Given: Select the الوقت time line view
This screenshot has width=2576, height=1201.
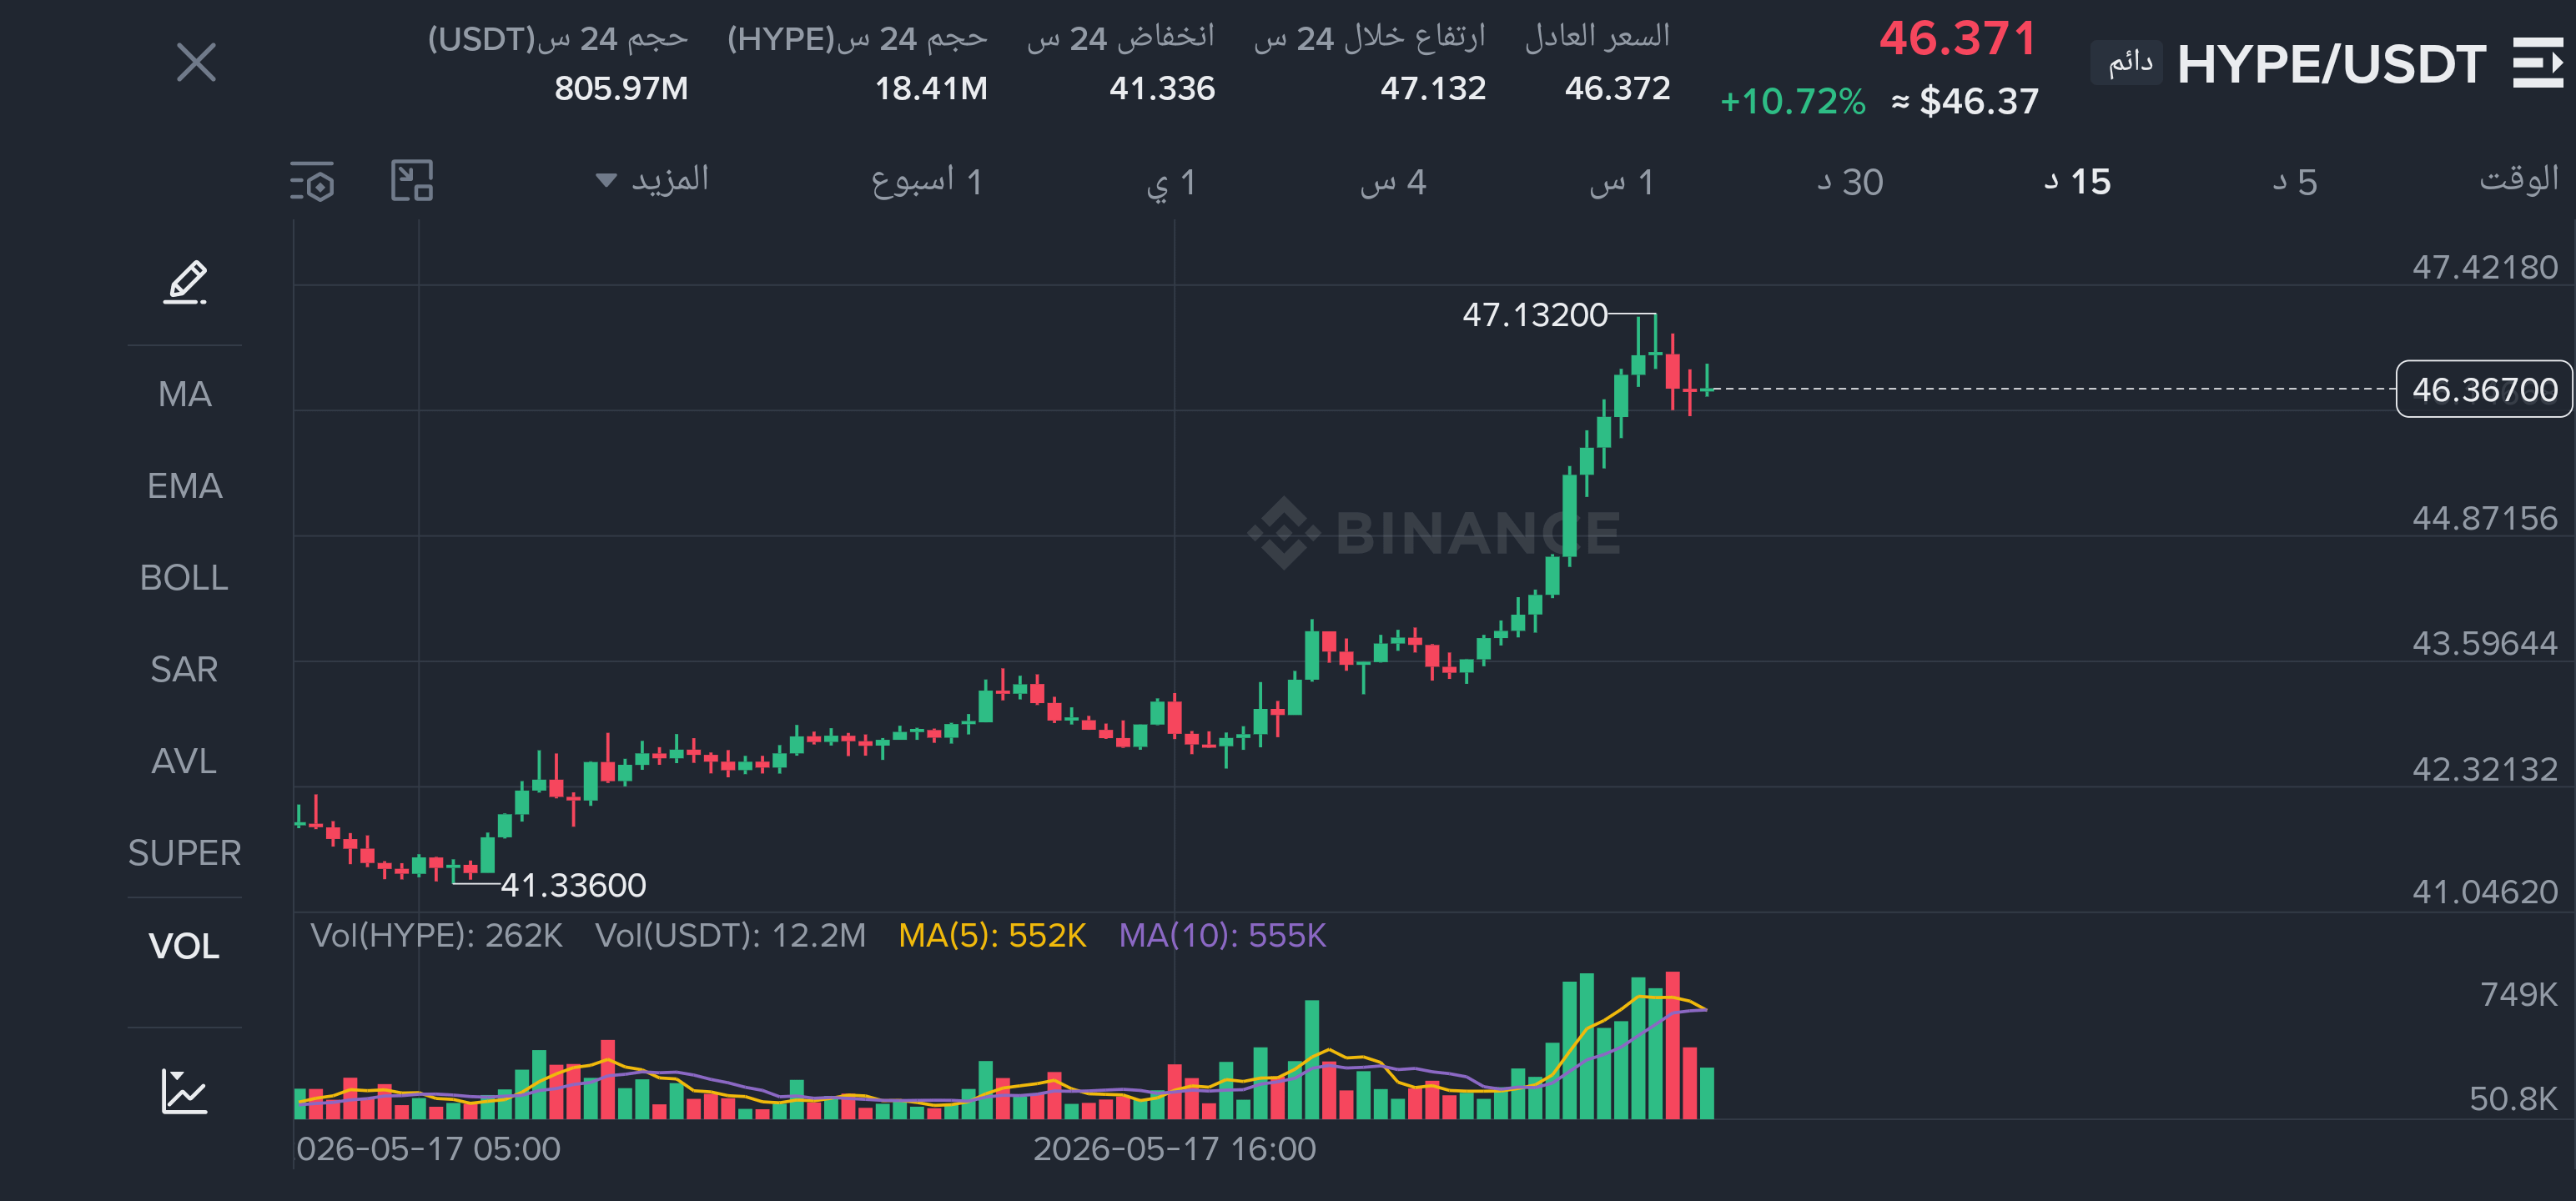Looking at the screenshot, I should click(x=2518, y=180).
